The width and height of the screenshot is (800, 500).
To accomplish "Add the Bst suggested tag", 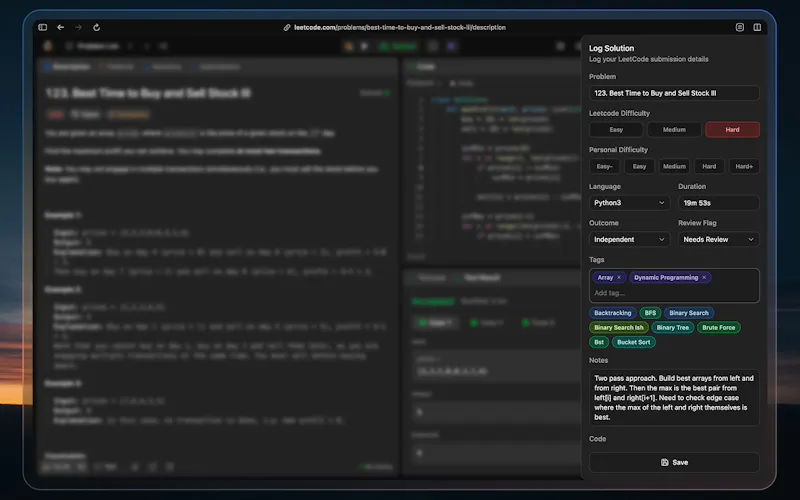I will tap(599, 342).
